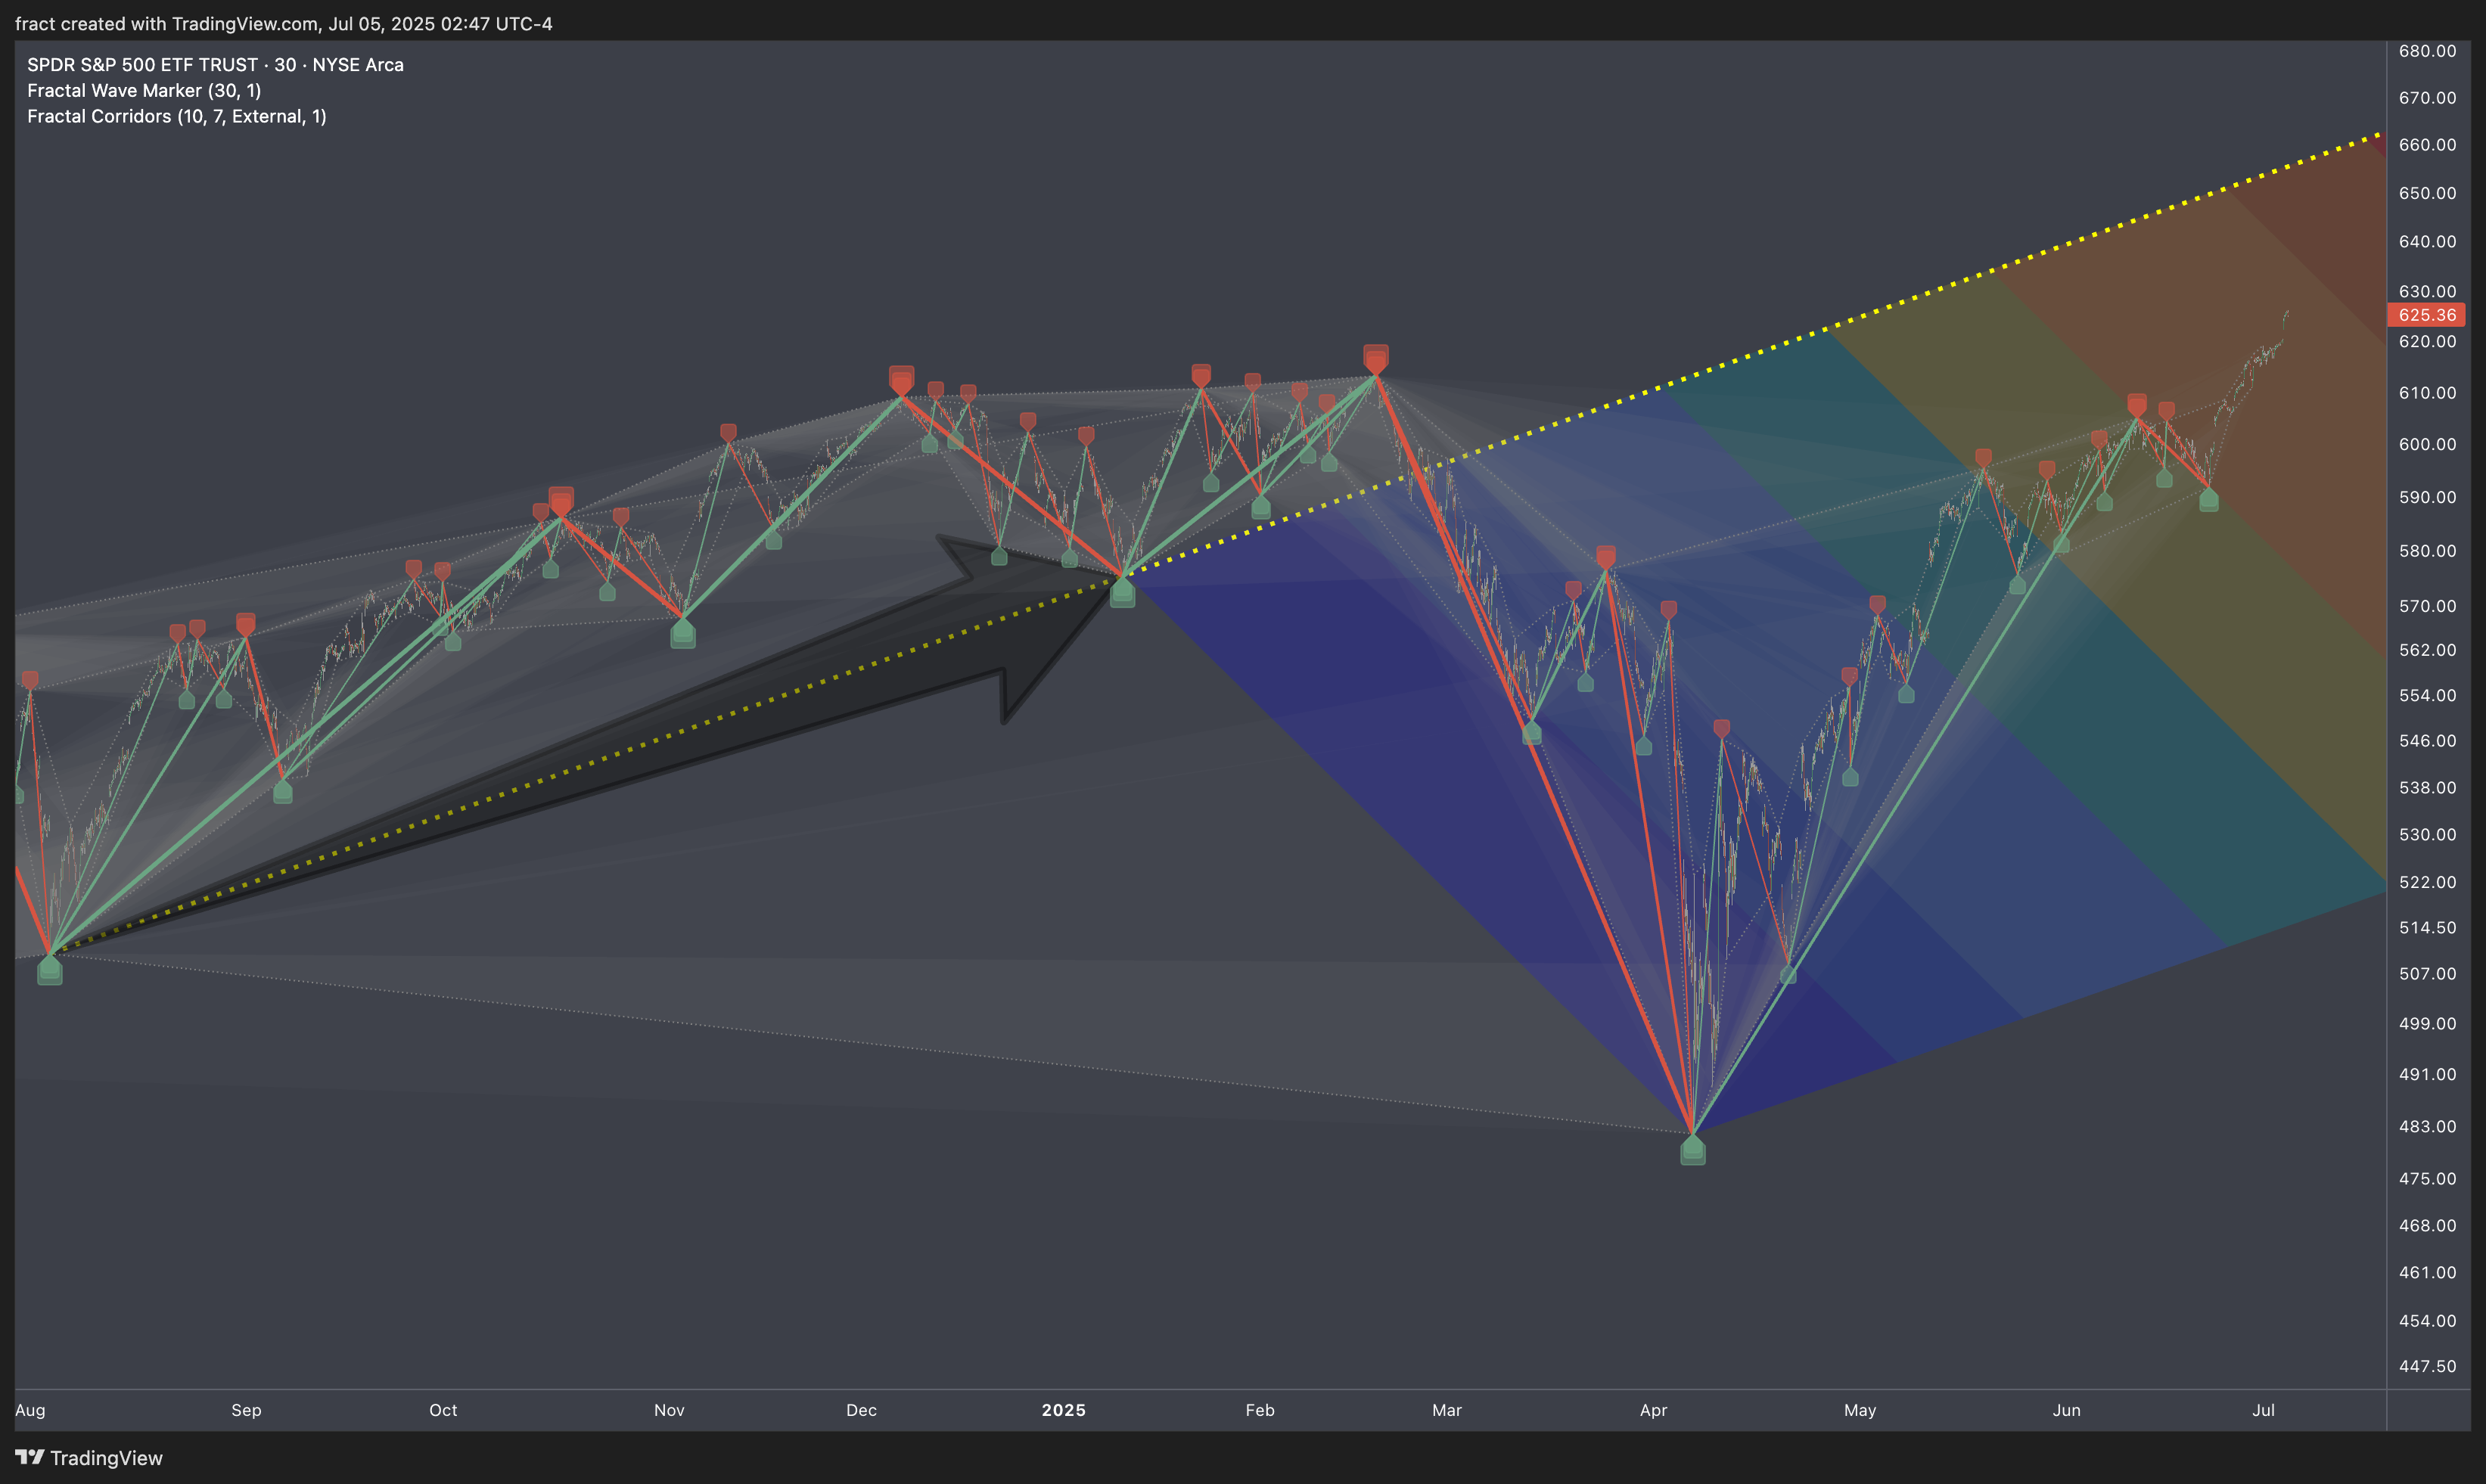Click the 538.00 price axis label
Screen dimensions: 2486x1484
(x=2427, y=788)
